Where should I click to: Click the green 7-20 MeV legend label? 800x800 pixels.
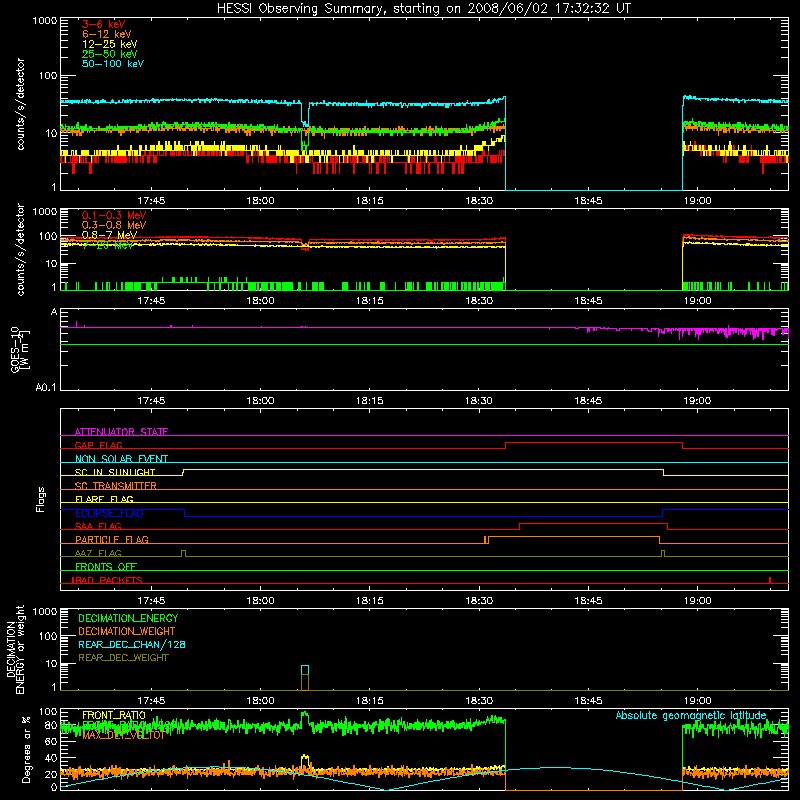108,245
